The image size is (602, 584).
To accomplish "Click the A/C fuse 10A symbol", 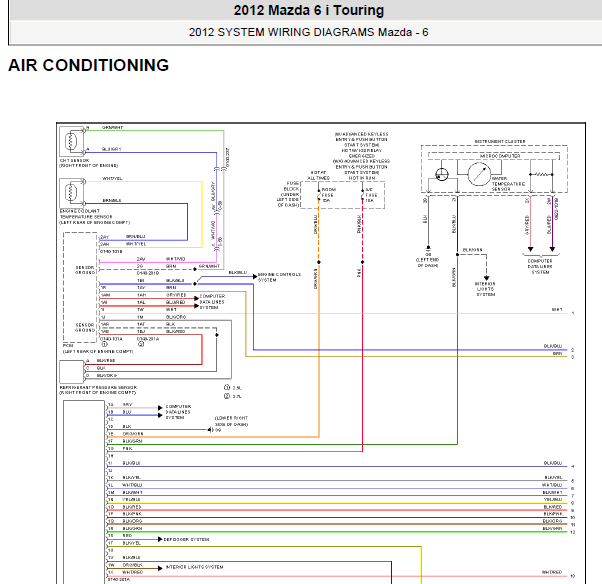I will tap(362, 195).
